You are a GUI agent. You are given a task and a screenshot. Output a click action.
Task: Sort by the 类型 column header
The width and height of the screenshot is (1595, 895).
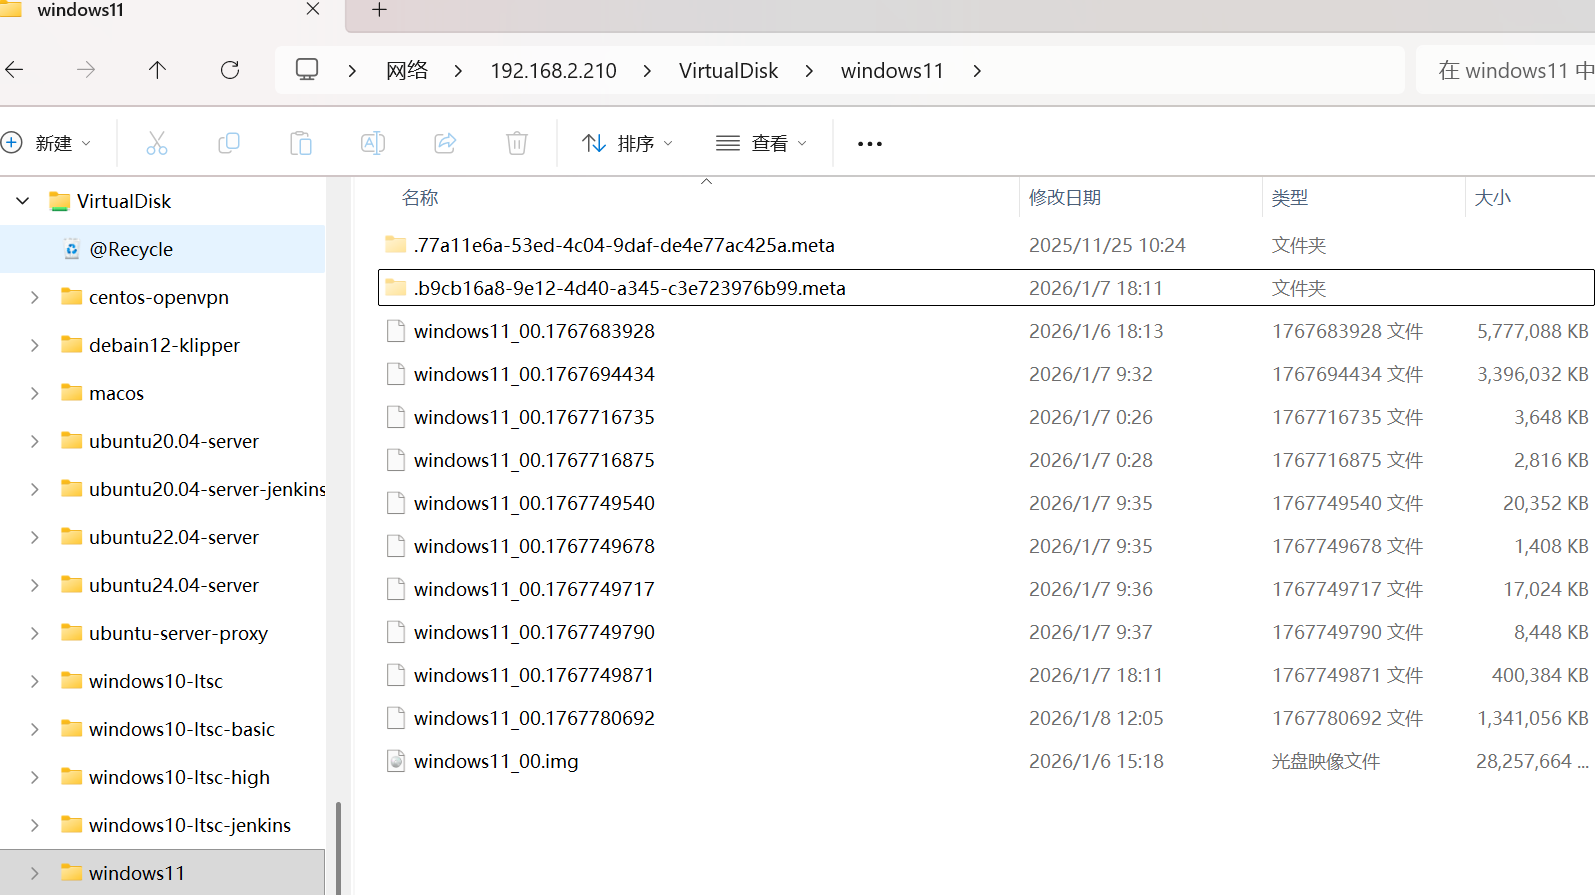[x=1290, y=198]
